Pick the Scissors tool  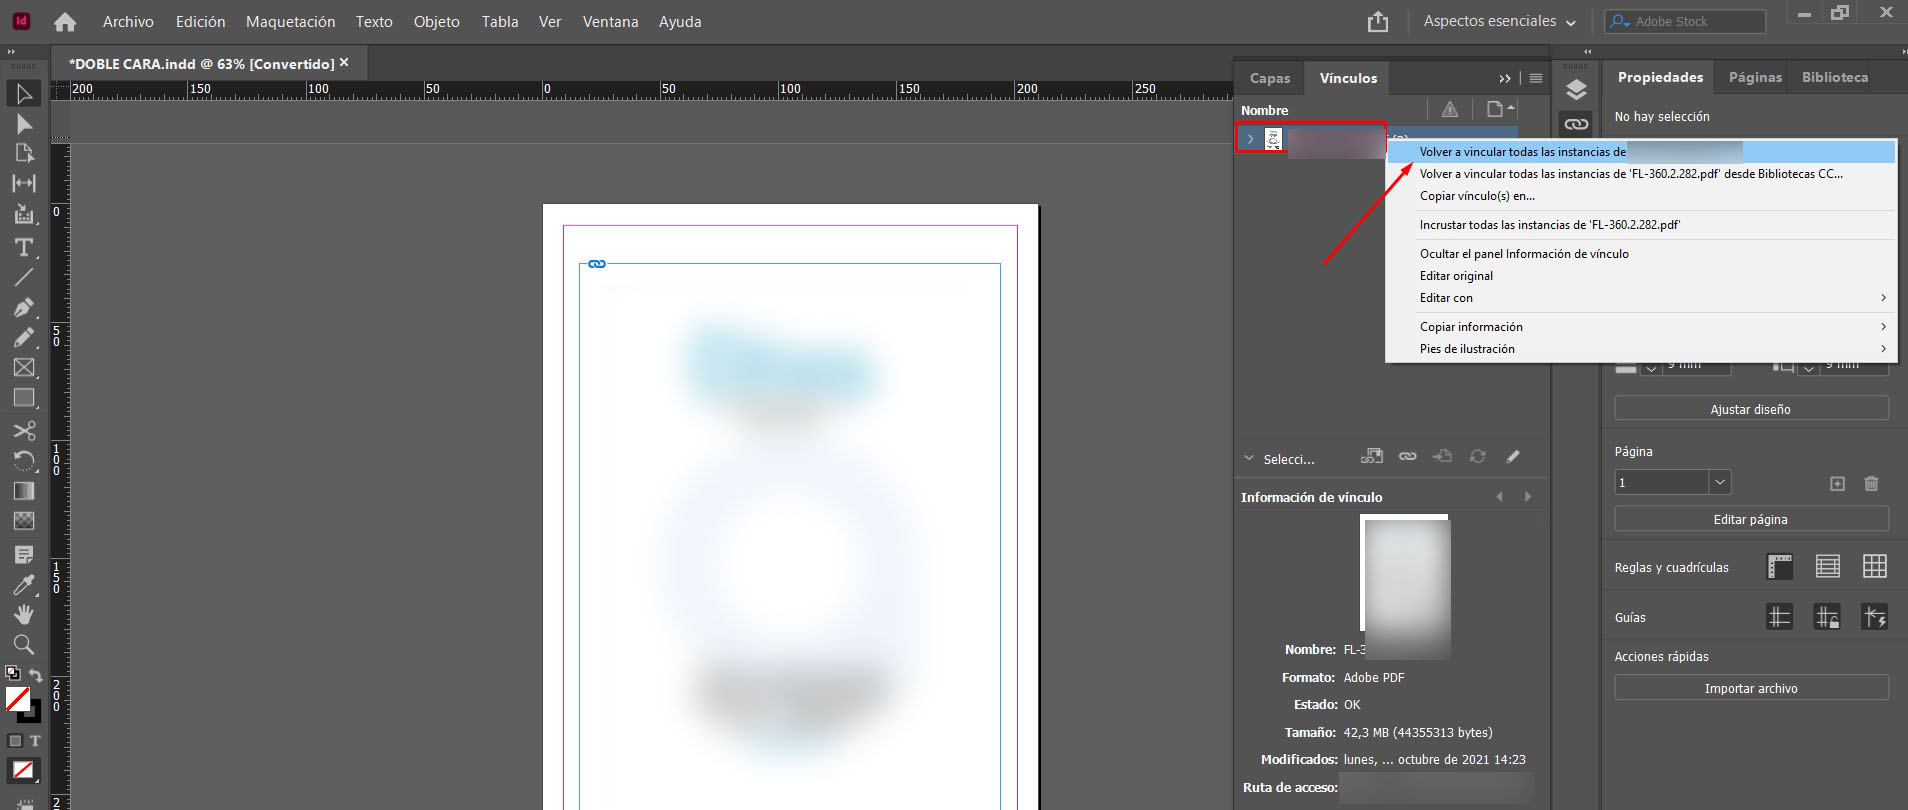coord(24,430)
